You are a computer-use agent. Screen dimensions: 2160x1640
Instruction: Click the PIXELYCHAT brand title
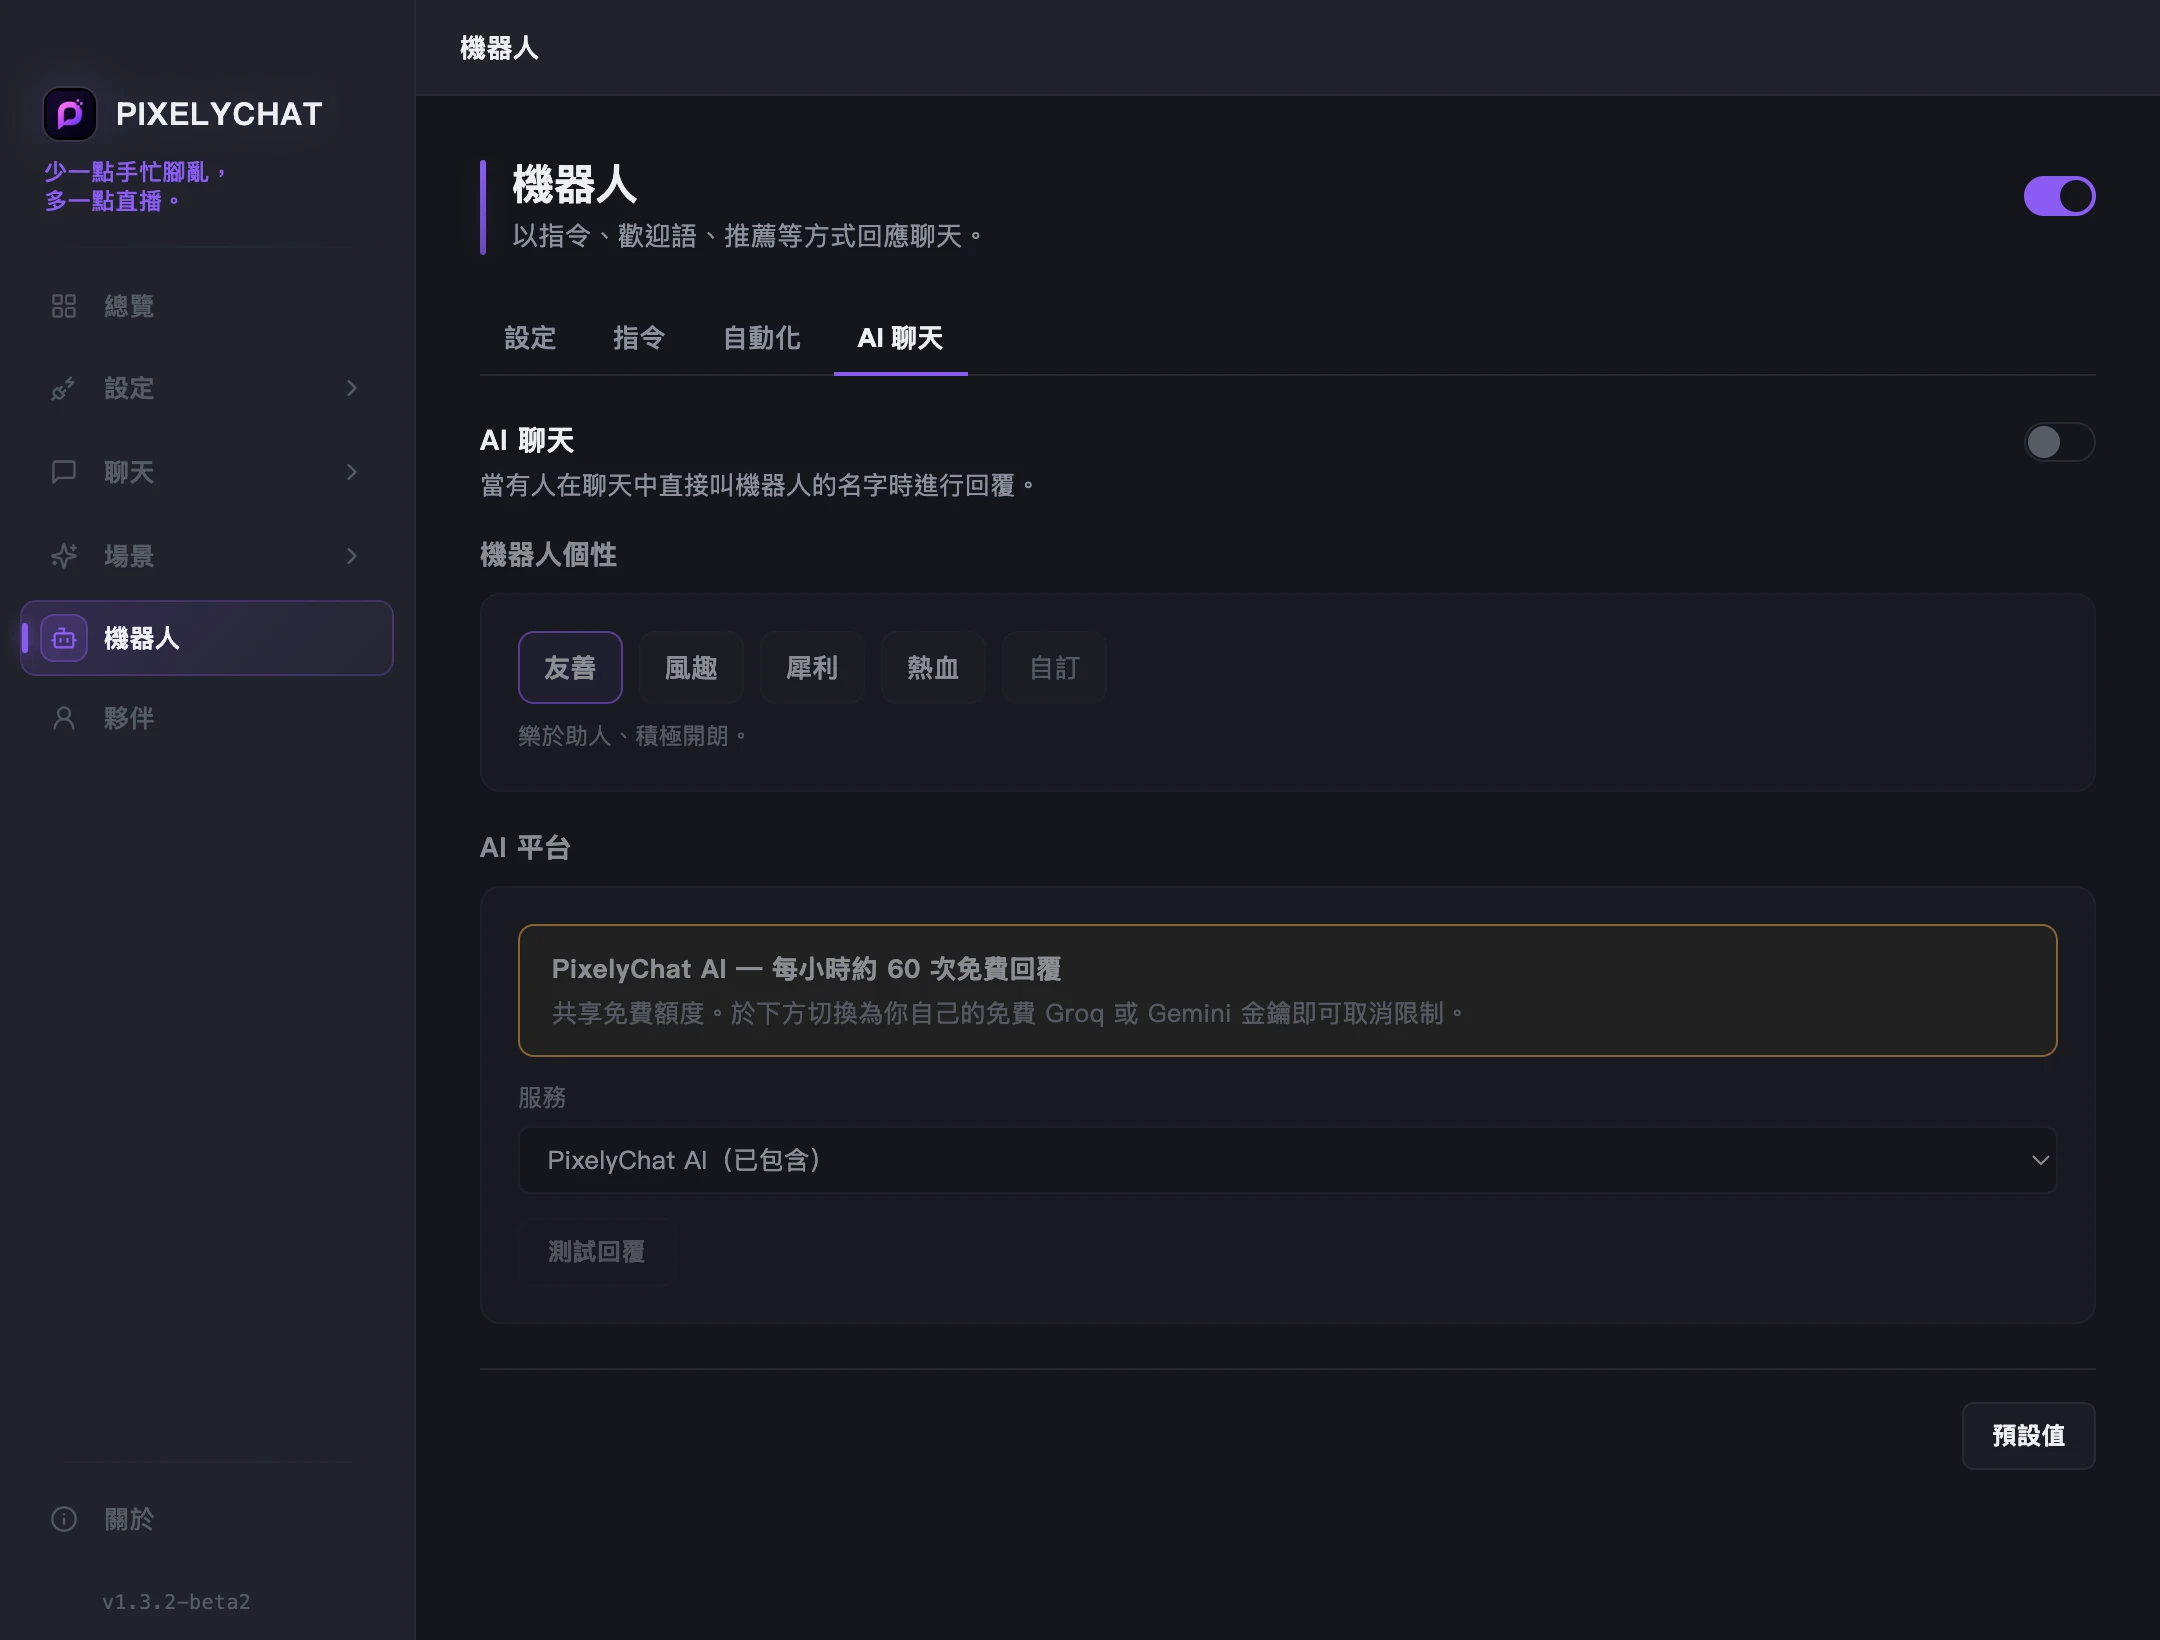[x=219, y=114]
